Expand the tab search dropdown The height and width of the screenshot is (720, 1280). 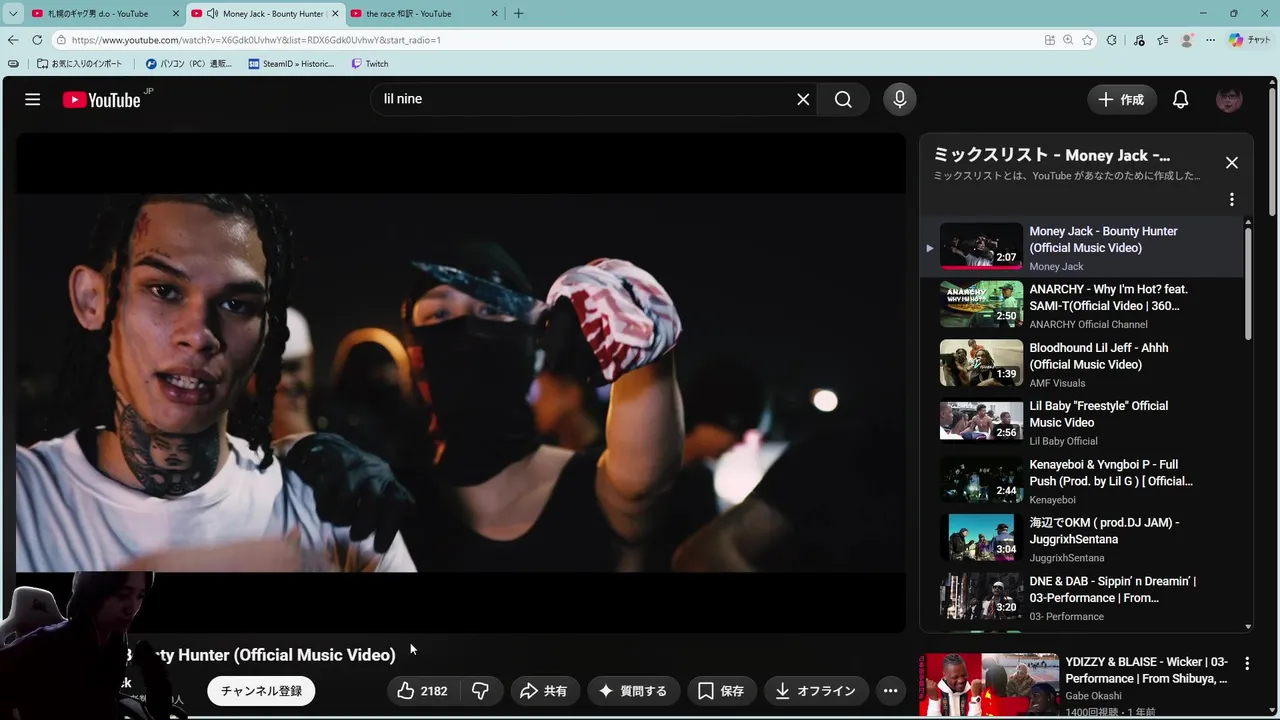(13, 14)
